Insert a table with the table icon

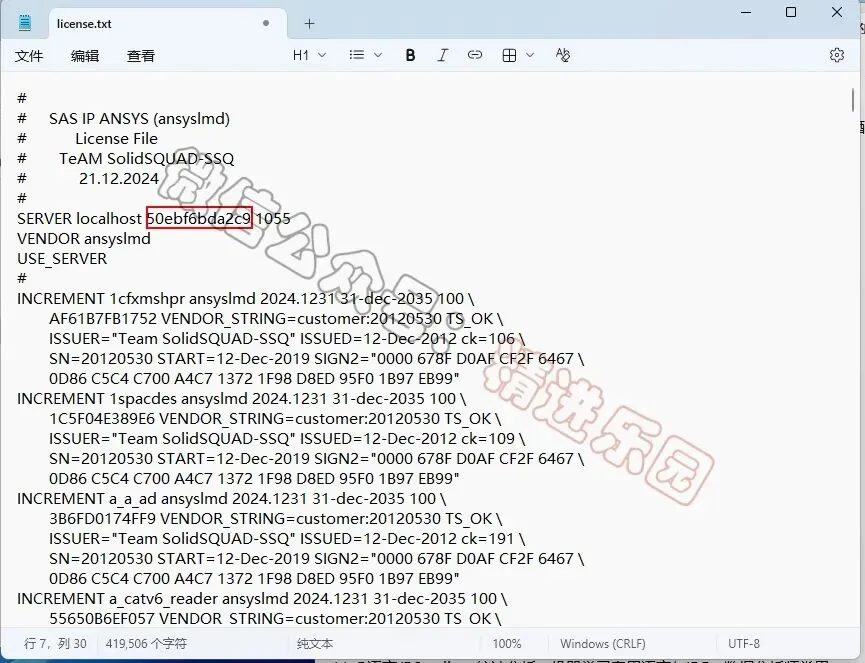[509, 55]
